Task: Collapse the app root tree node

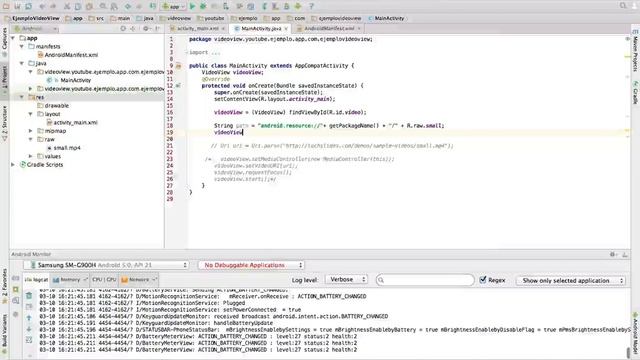Action: (x=13, y=38)
